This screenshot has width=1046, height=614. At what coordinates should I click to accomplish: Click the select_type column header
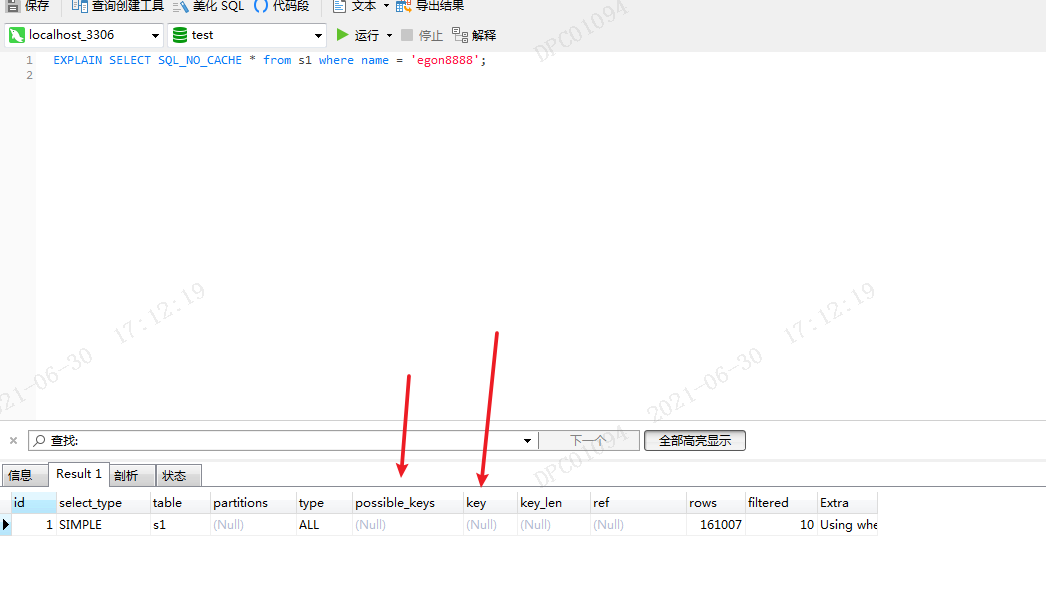tap(103, 503)
